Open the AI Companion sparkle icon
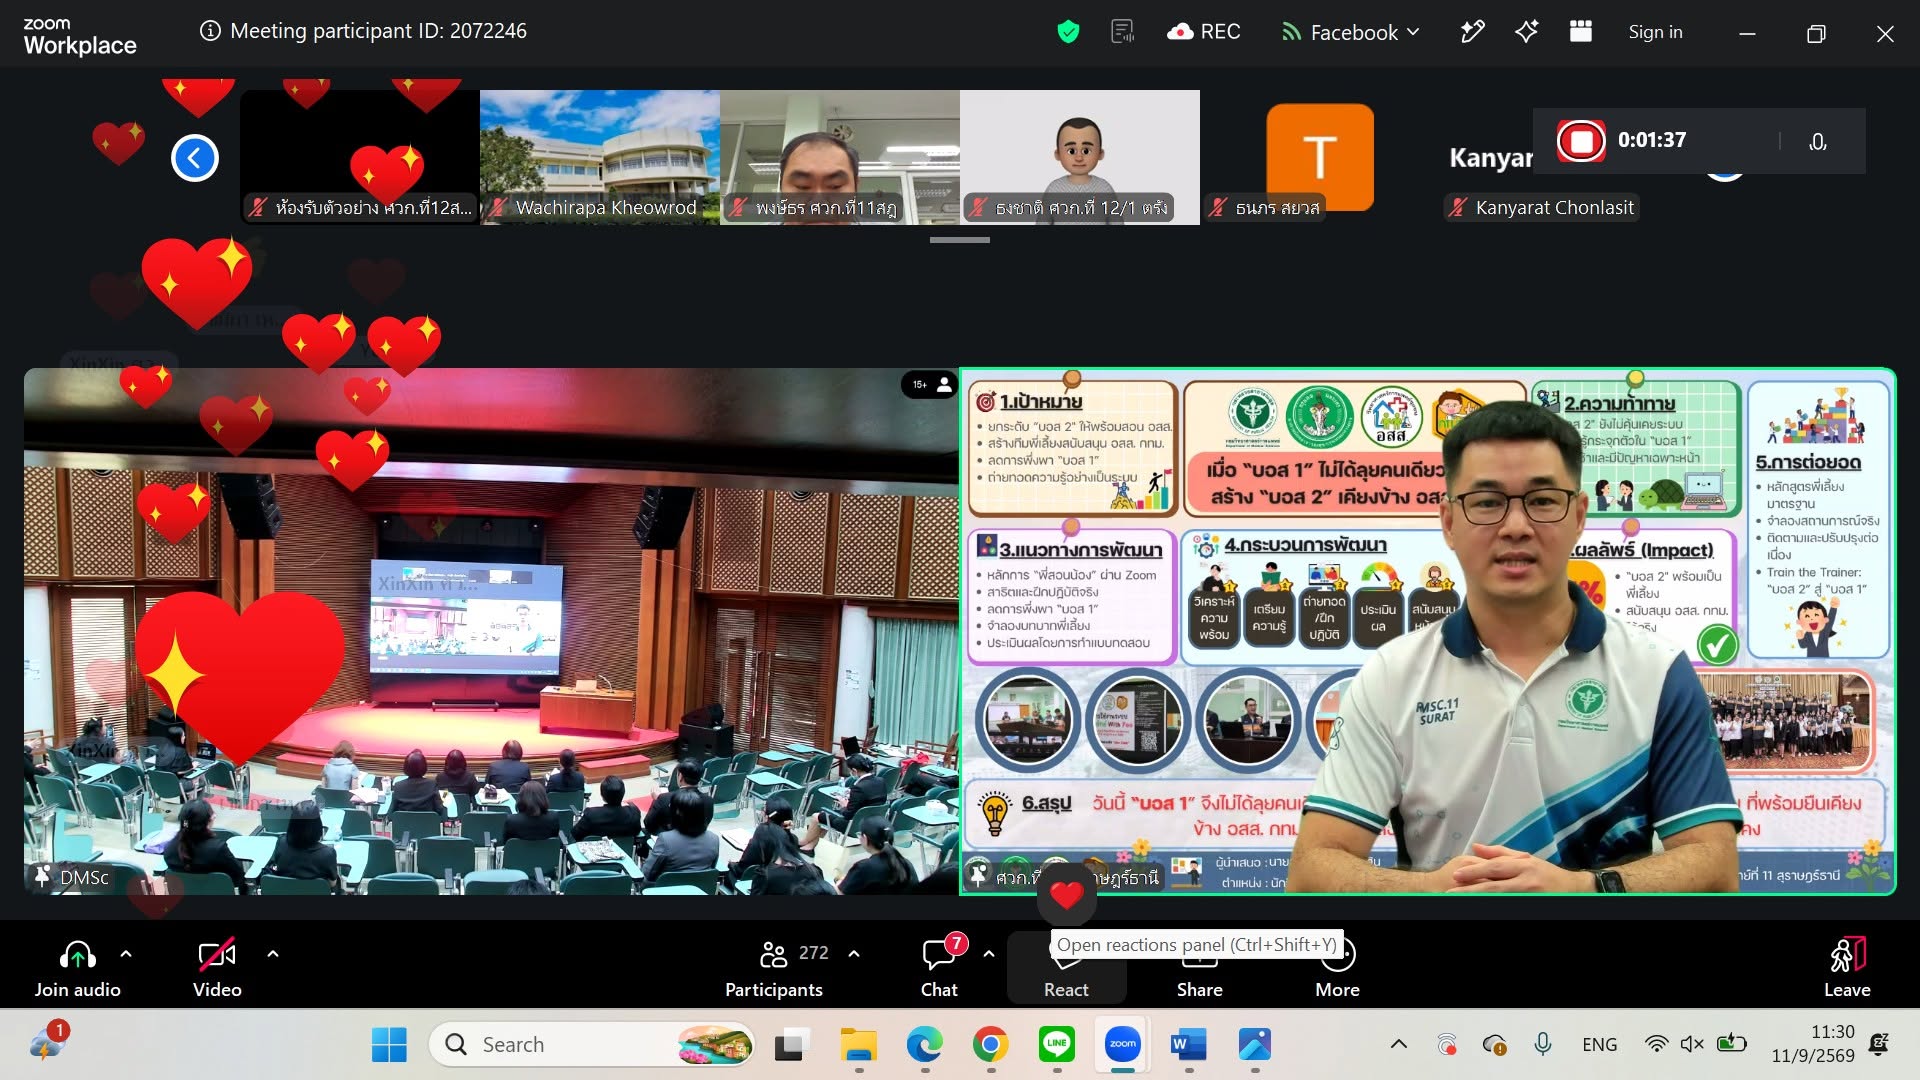This screenshot has height=1080, width=1920. coord(1526,32)
